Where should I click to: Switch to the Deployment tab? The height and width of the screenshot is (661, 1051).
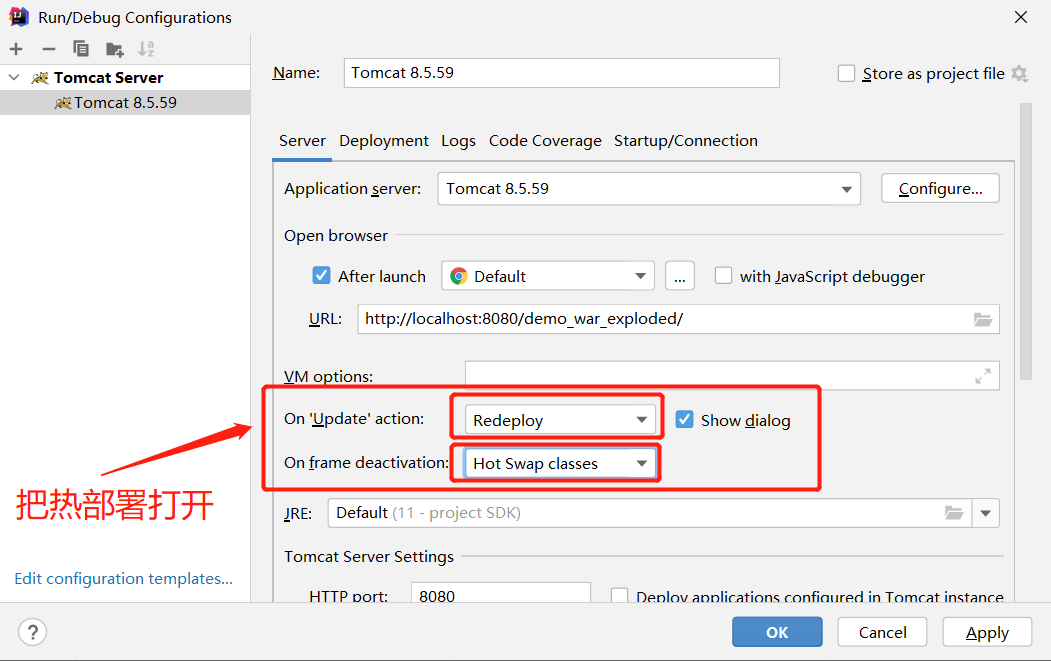point(383,141)
